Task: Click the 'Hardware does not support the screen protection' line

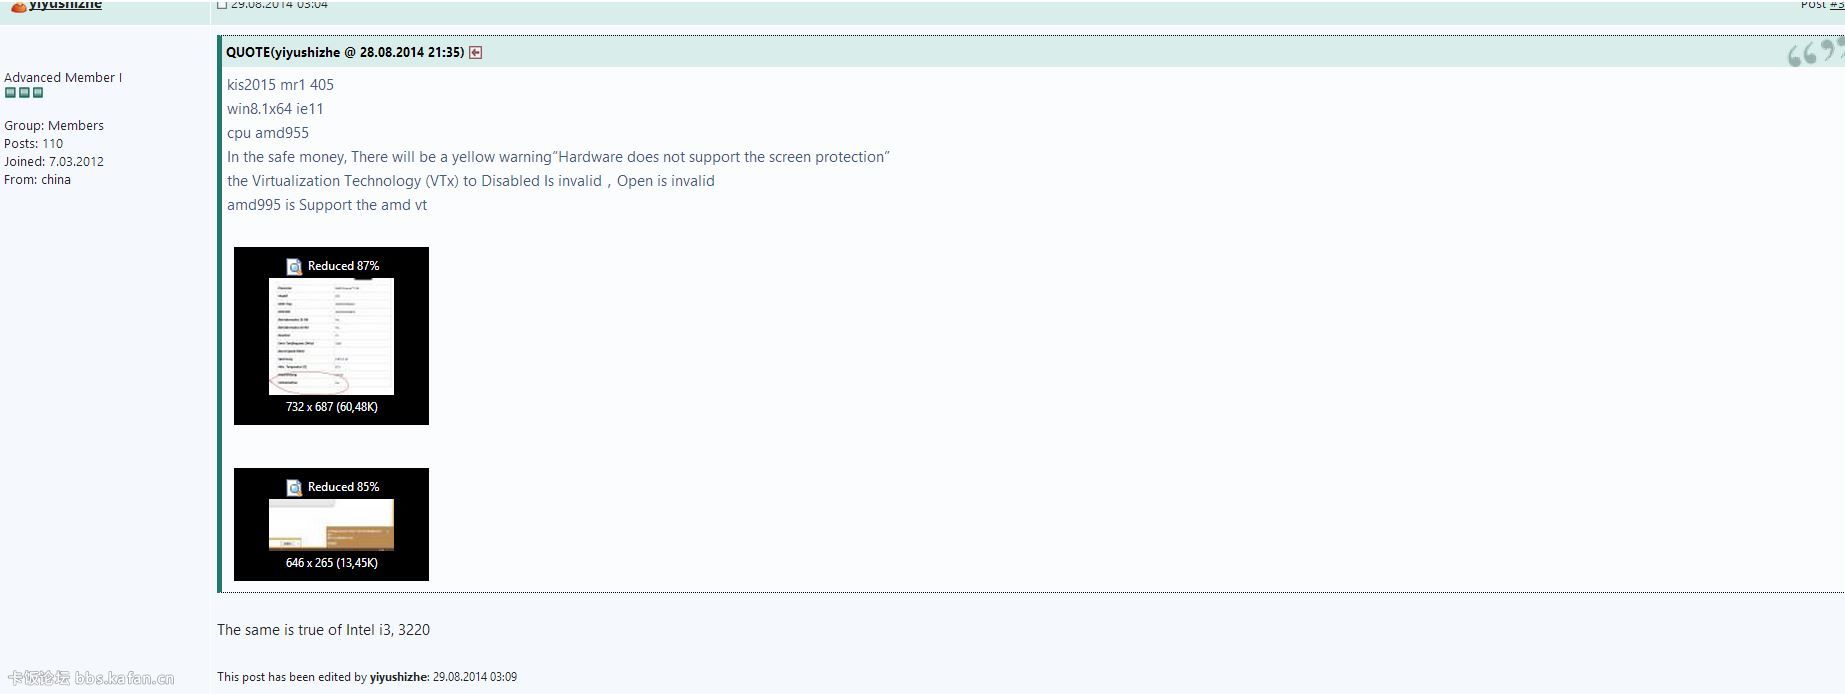Action: (x=558, y=157)
